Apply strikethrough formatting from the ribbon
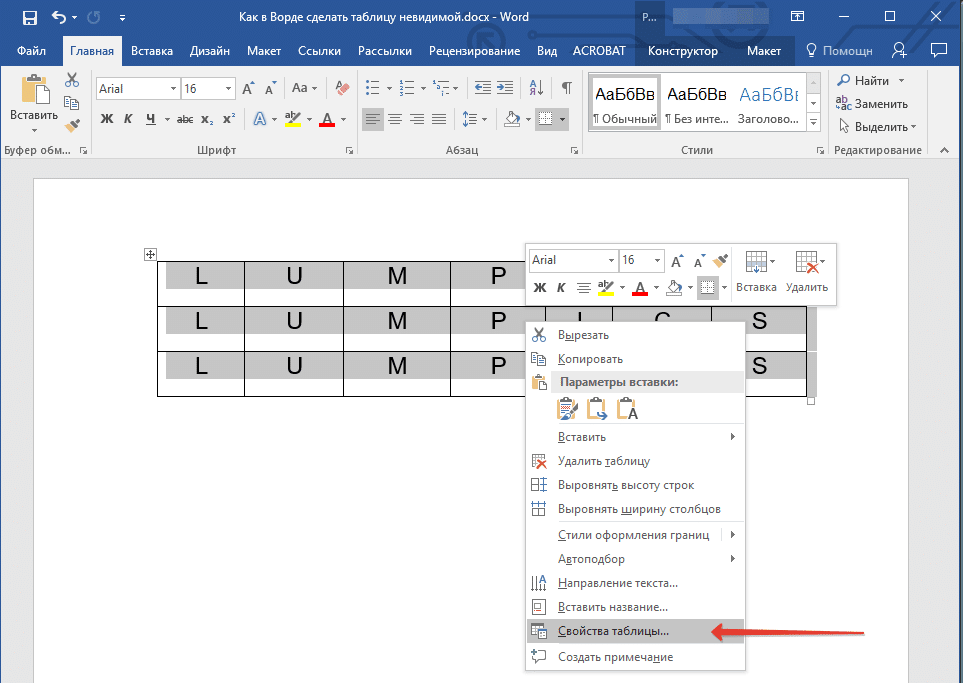Image resolution: width=963 pixels, height=683 pixels. [185, 118]
